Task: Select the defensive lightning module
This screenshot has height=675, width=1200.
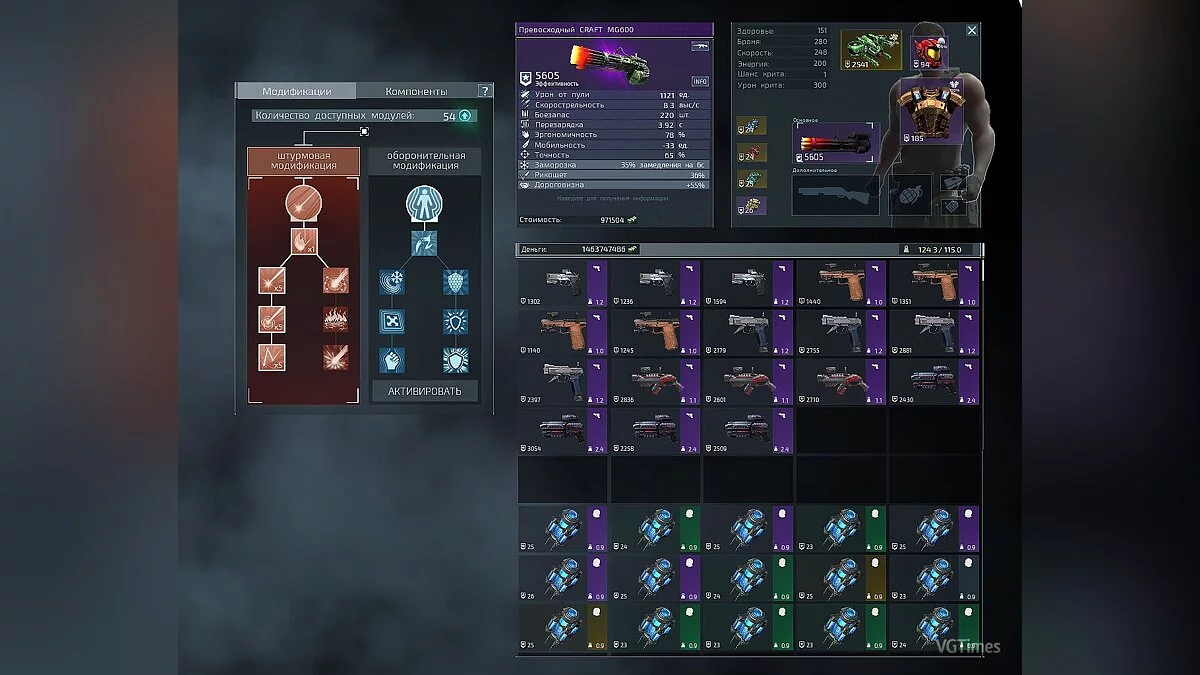Action: click(x=424, y=242)
